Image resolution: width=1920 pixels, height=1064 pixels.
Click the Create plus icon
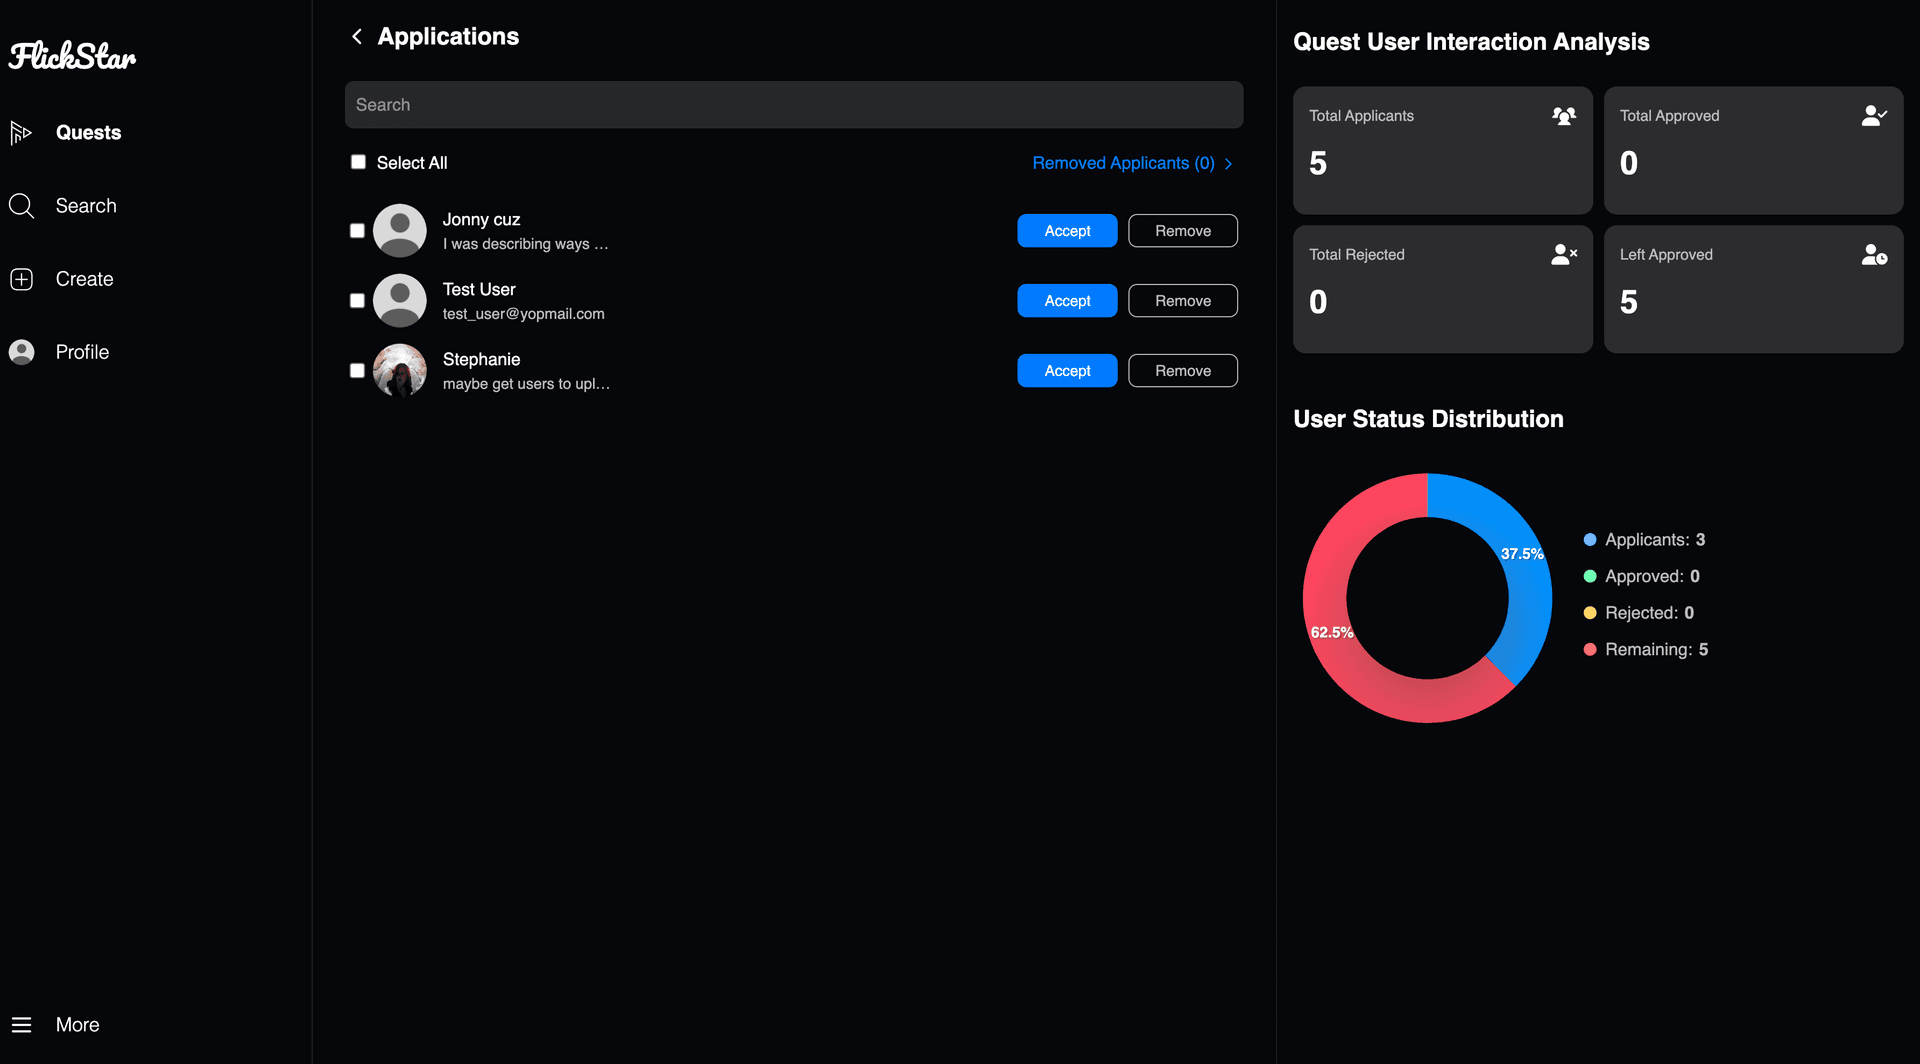(21, 279)
